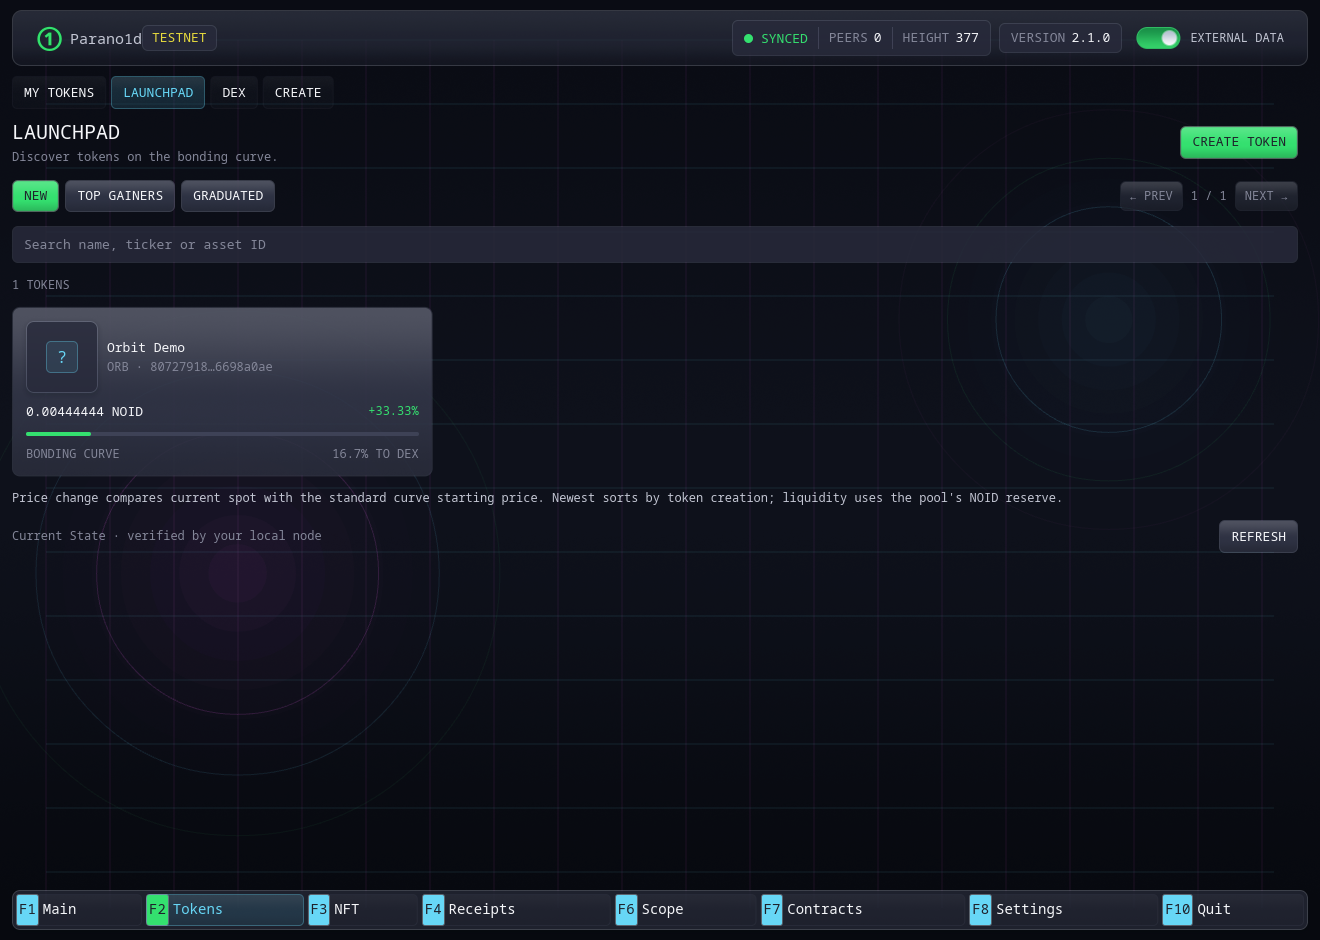Click the 16.7% TO DEX label
Screen dimensions: 1320x940
click(375, 454)
